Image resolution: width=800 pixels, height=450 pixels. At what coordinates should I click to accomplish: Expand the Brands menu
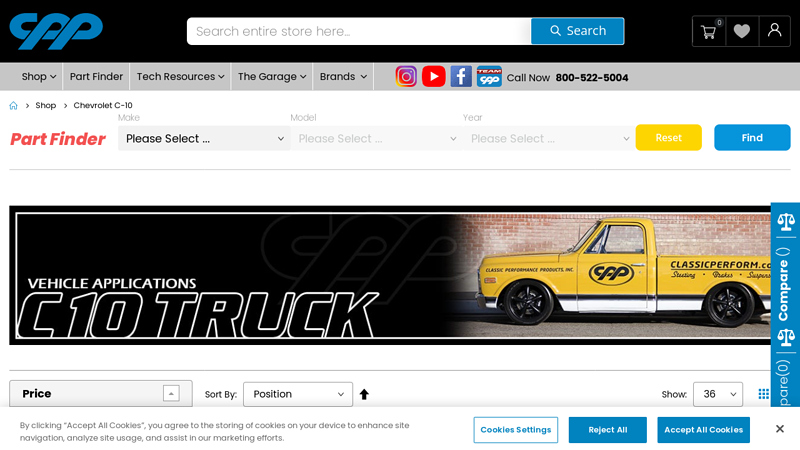[x=343, y=77]
